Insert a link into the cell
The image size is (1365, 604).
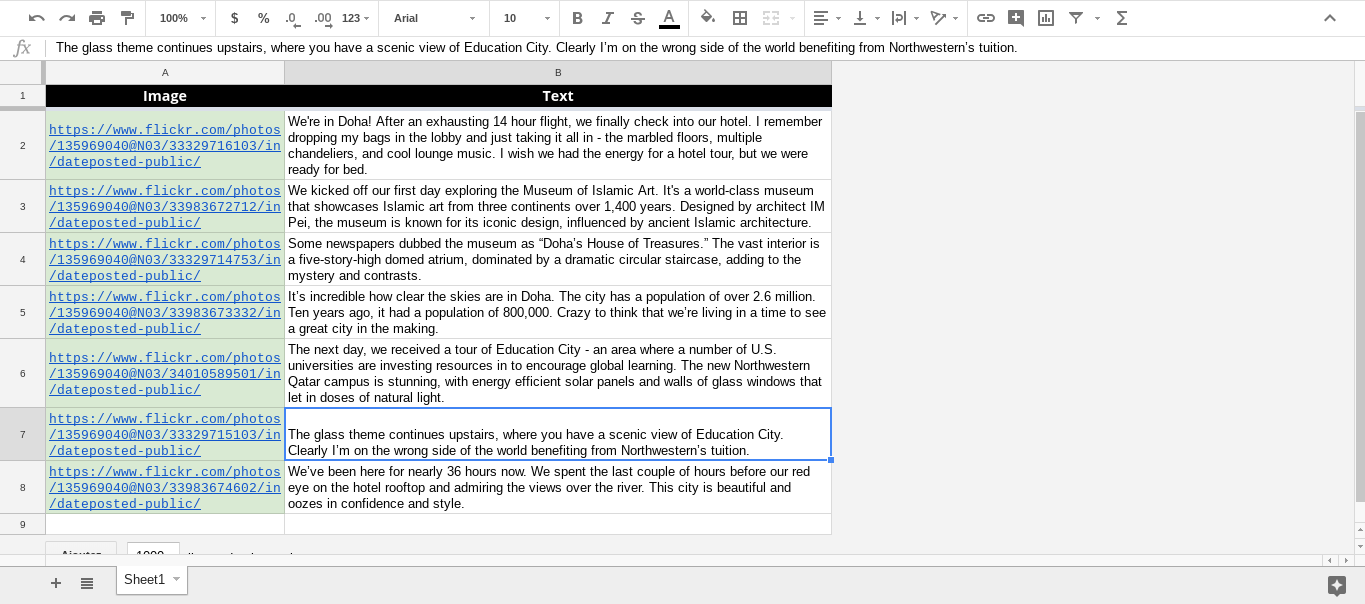pyautogui.click(x=986, y=18)
